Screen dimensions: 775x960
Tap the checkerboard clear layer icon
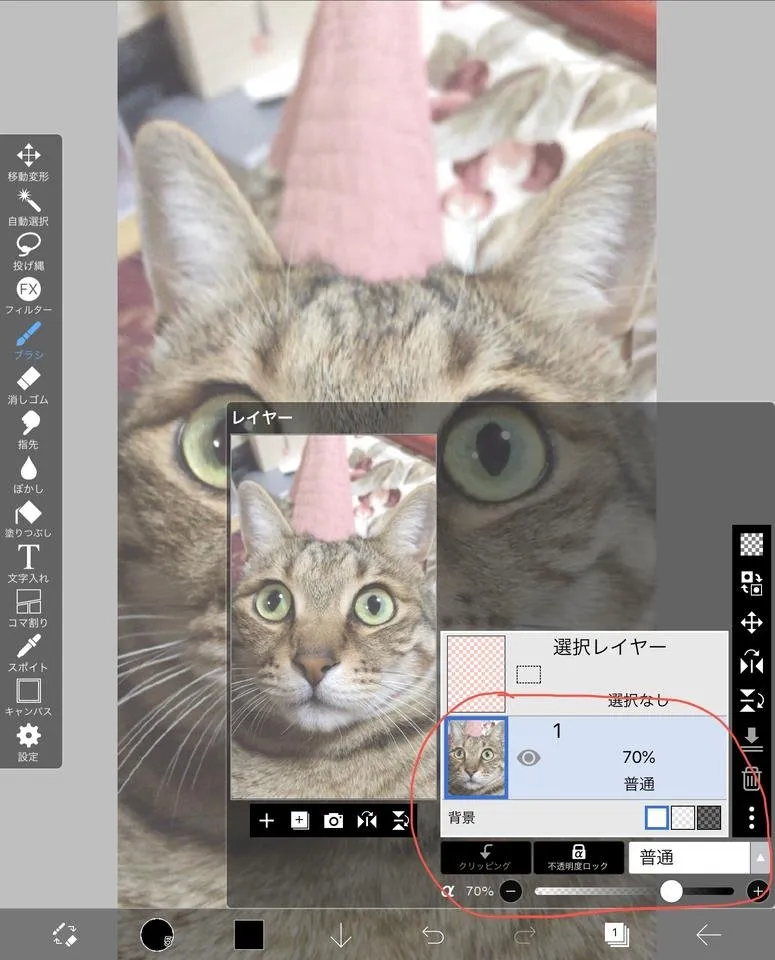point(752,544)
